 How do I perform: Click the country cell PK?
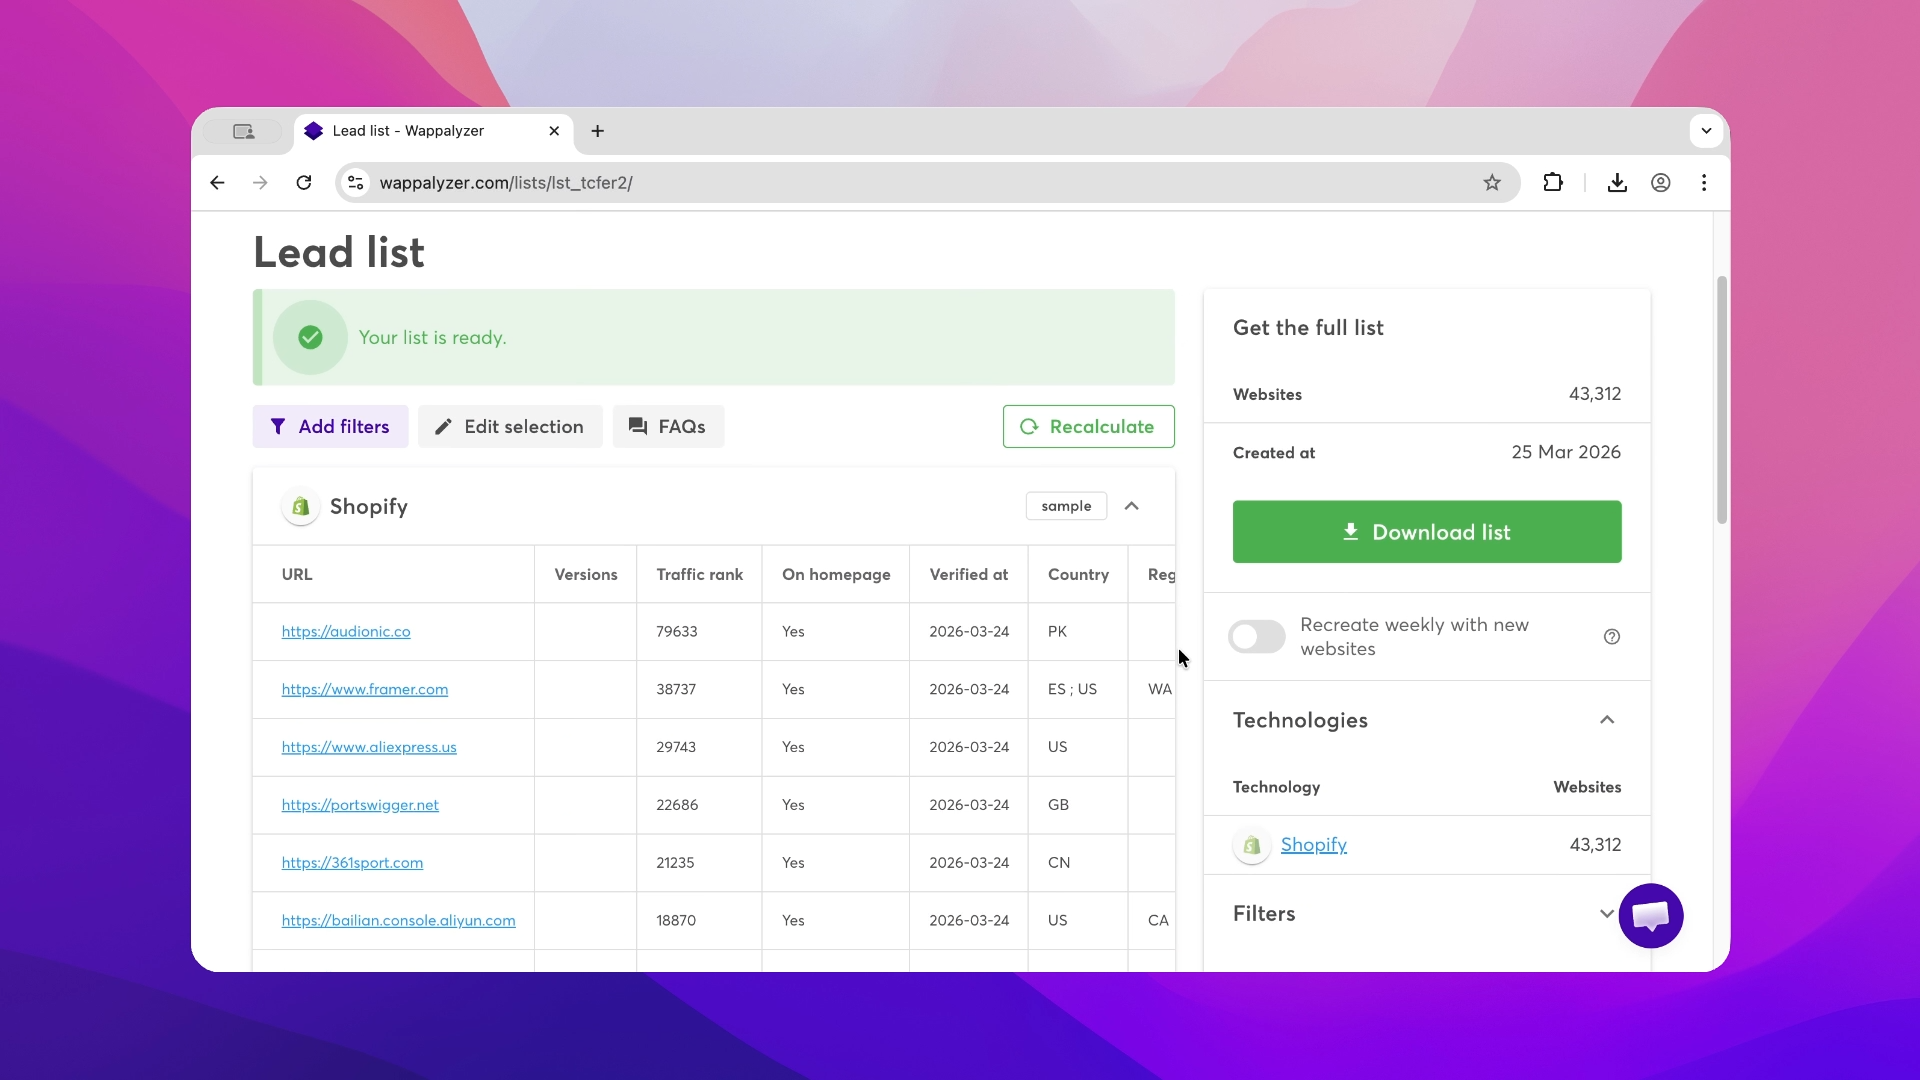tap(1057, 632)
